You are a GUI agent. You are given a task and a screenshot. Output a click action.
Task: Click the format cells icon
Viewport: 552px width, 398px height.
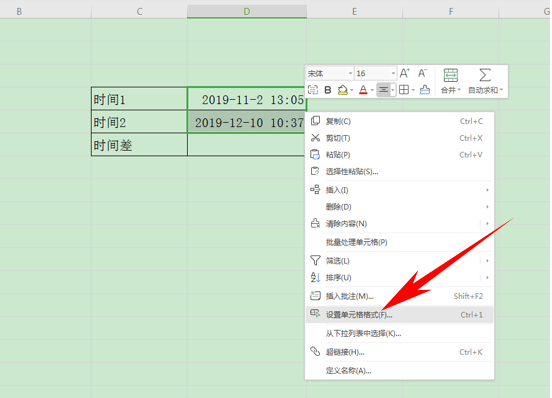[x=315, y=313]
